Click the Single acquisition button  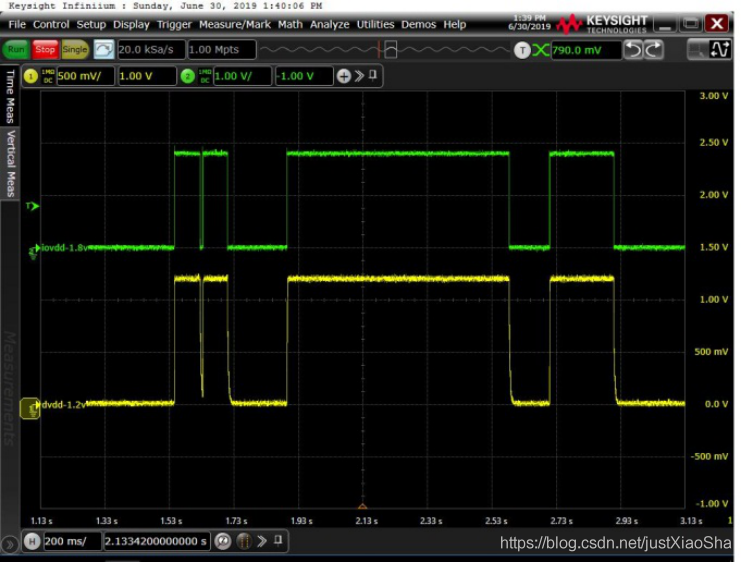click(x=75, y=49)
